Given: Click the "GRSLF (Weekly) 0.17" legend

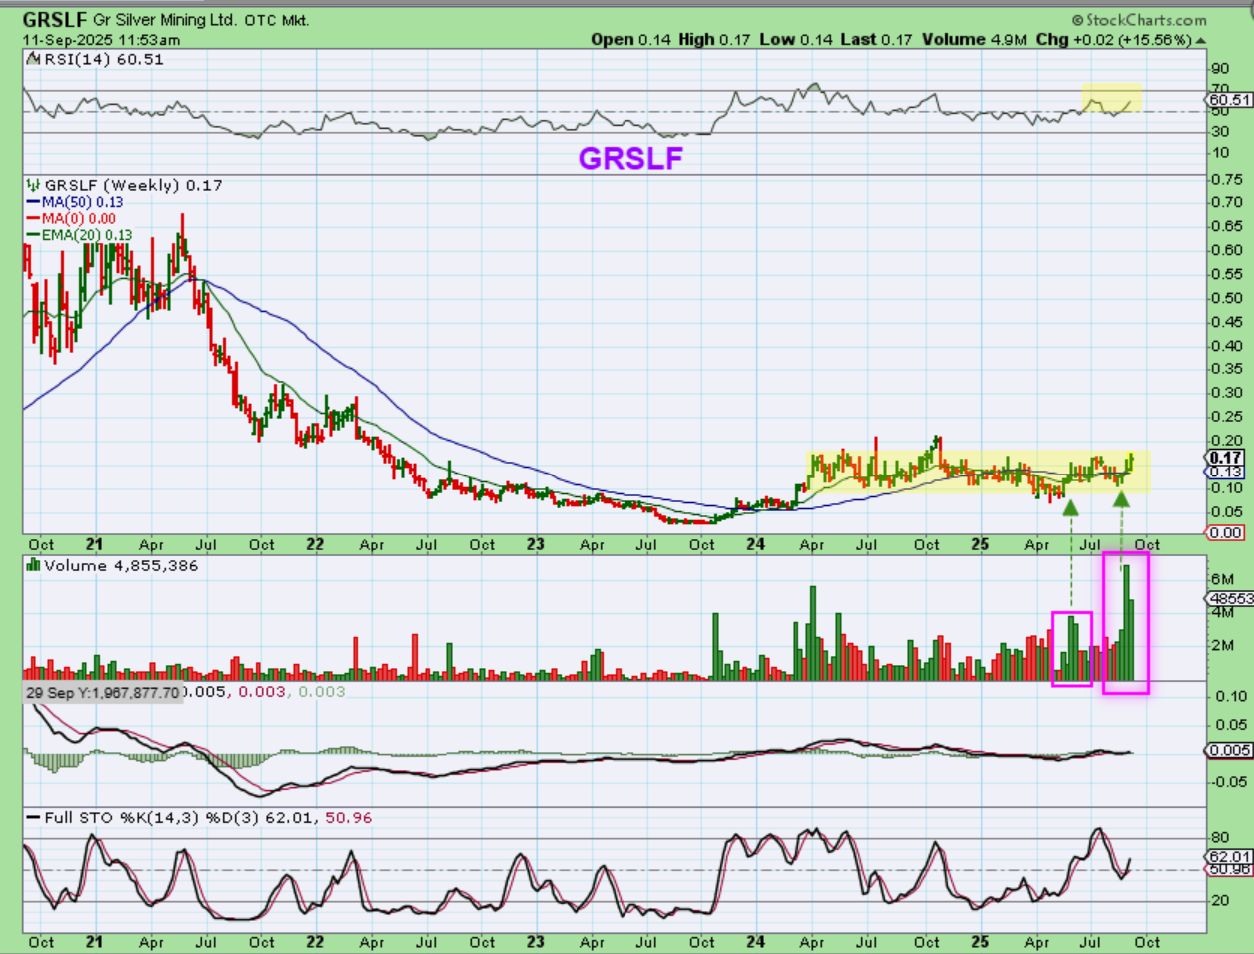Looking at the screenshot, I should [134, 185].
